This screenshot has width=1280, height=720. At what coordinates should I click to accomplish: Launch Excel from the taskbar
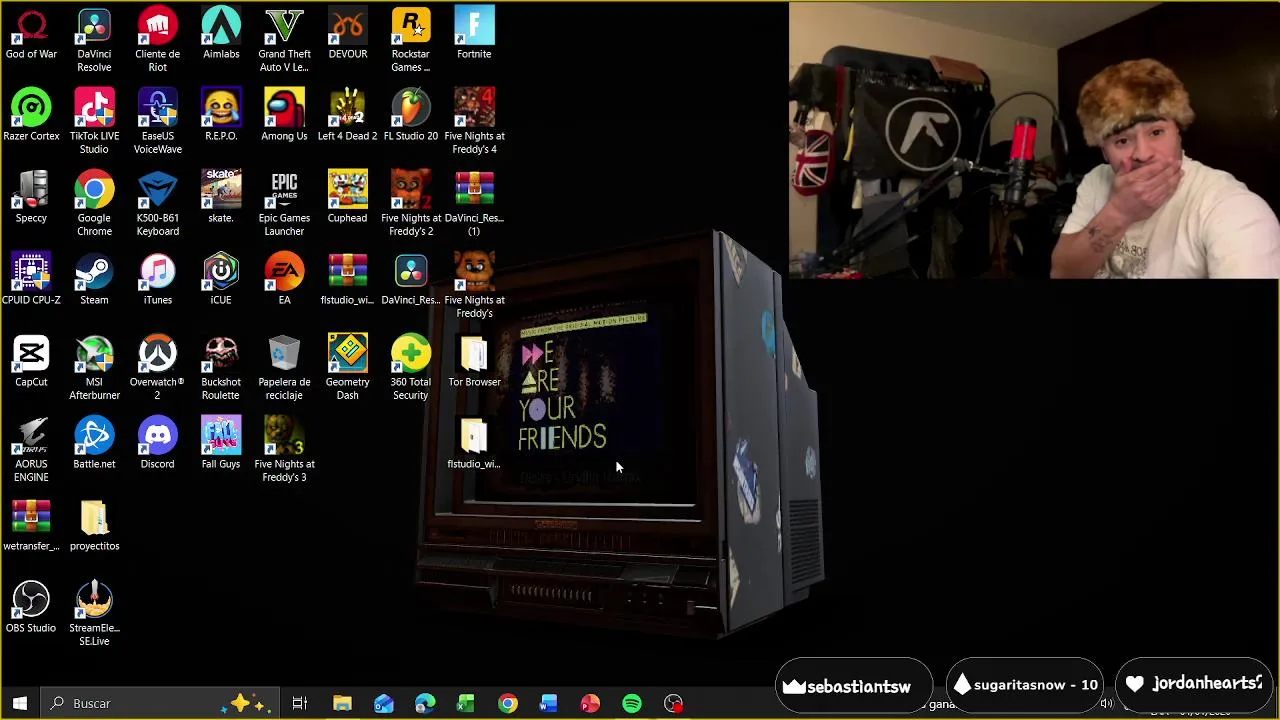466,703
